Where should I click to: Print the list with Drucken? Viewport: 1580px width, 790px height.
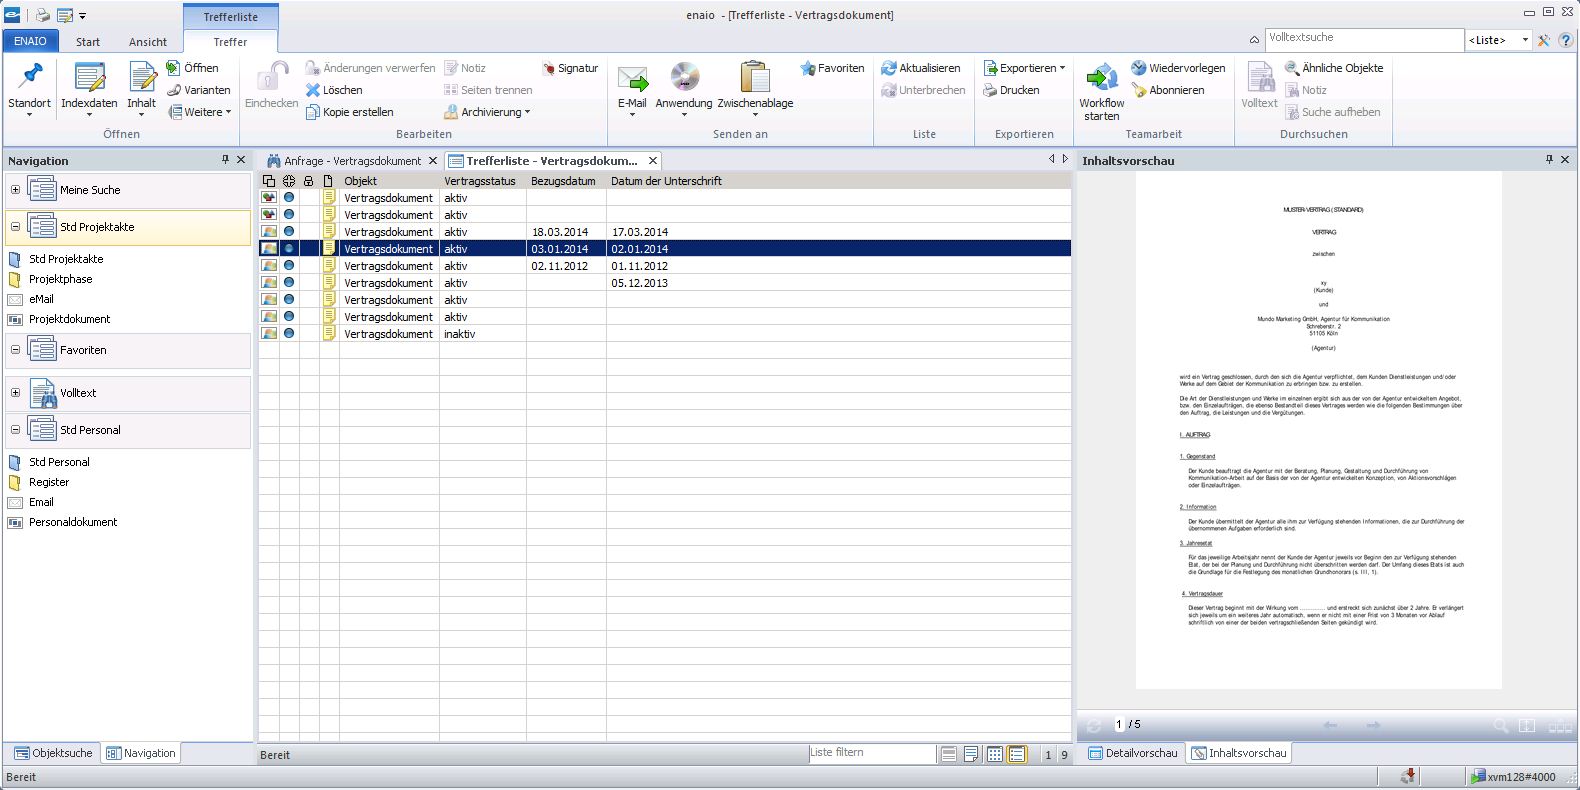click(1011, 90)
